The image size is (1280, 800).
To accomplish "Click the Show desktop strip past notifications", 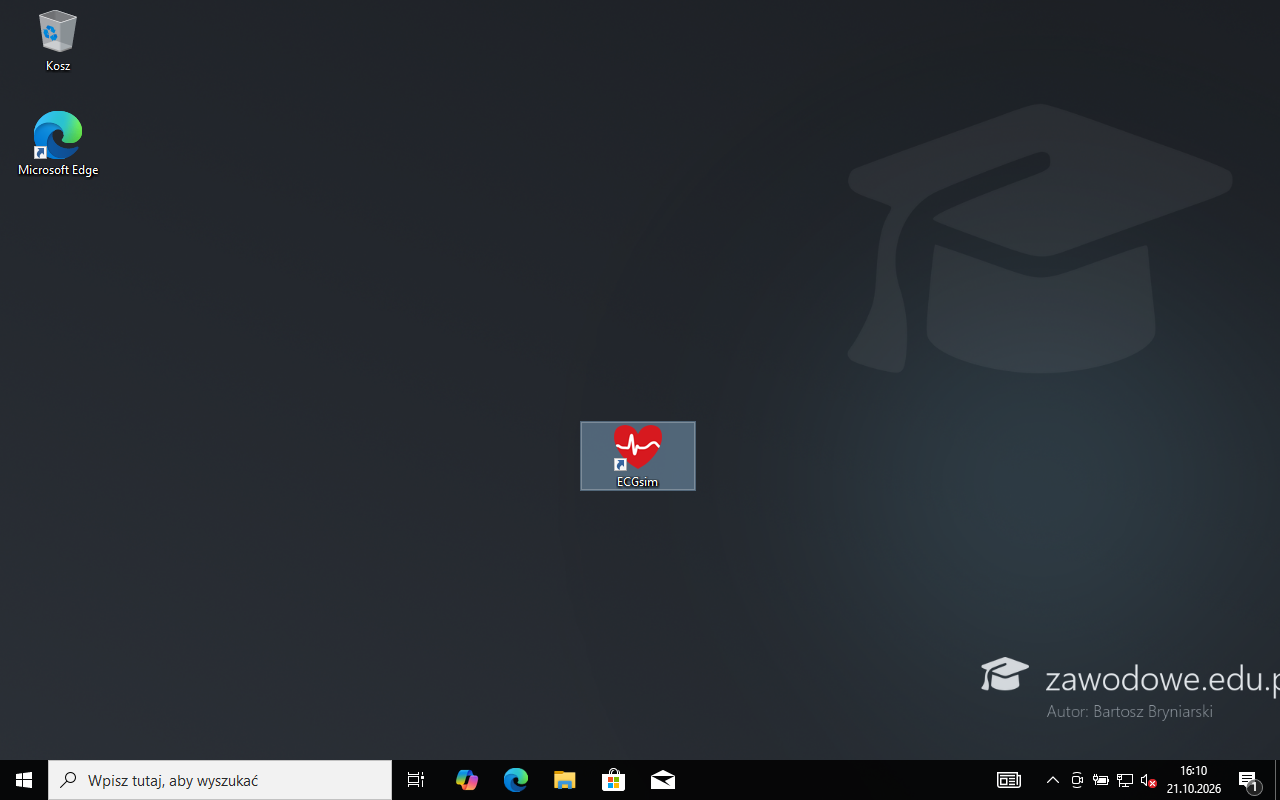I will pyautogui.click(x=1277, y=780).
